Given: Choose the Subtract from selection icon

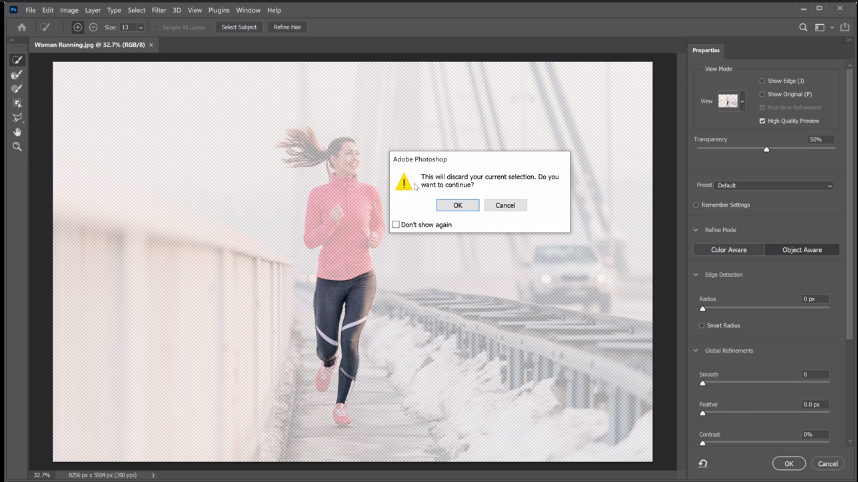Looking at the screenshot, I should click(x=93, y=27).
